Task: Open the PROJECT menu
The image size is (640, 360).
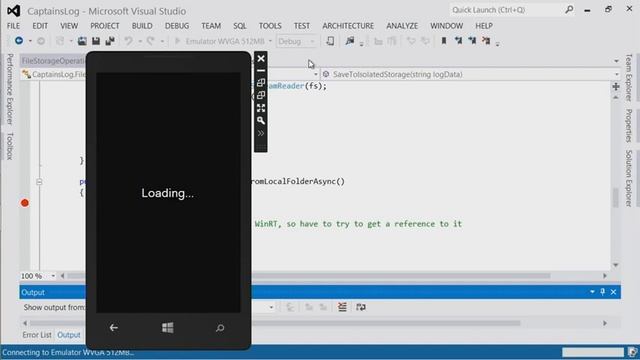Action: point(105,26)
